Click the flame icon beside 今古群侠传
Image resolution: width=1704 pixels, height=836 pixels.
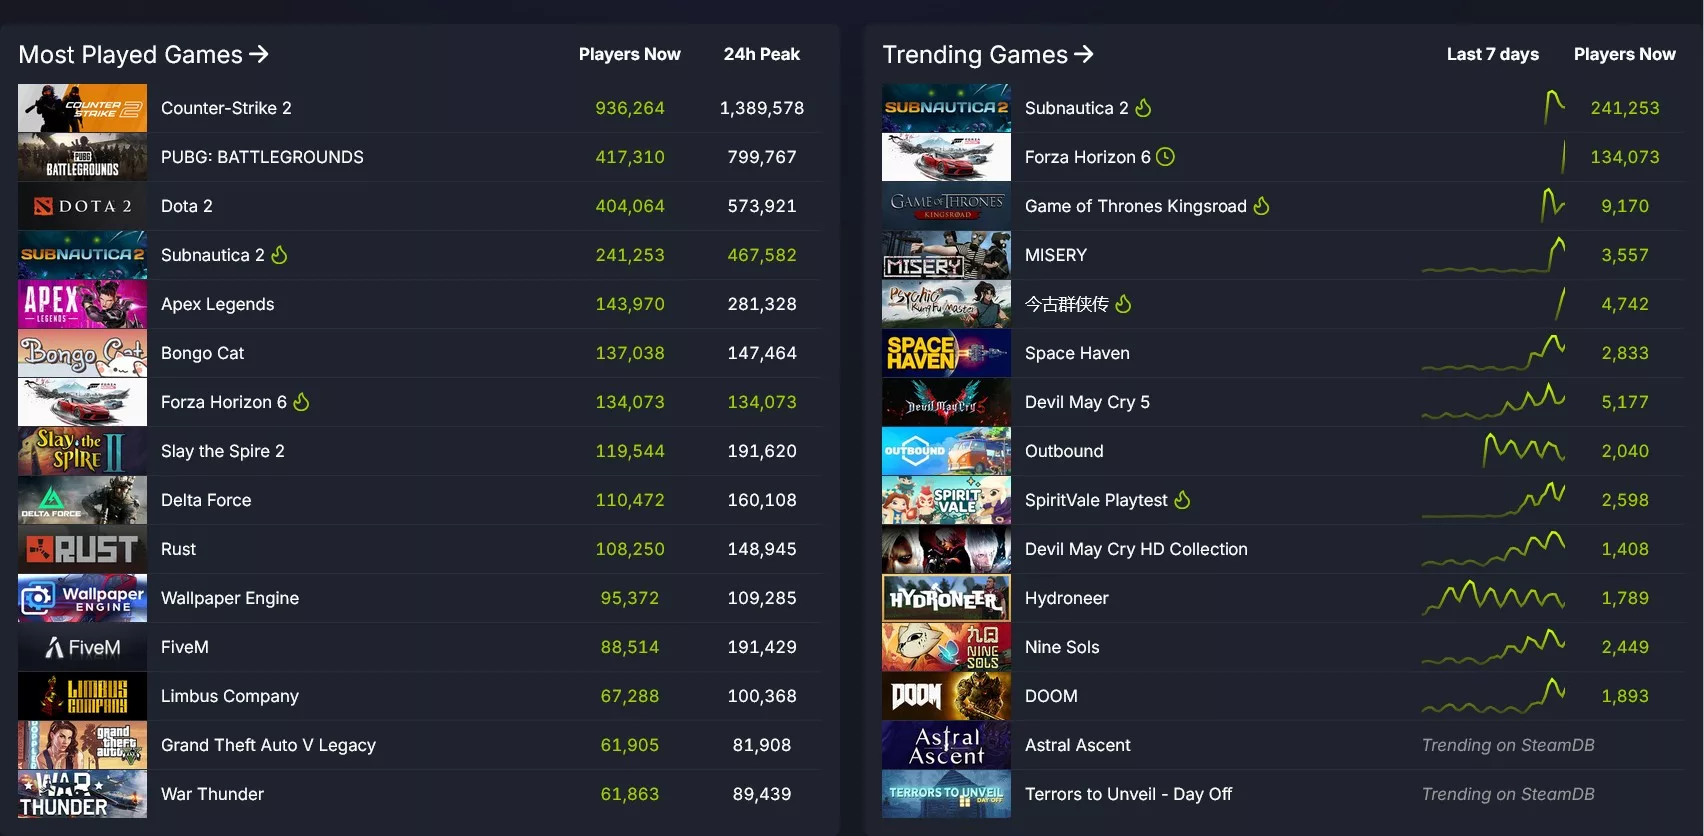[1123, 303]
